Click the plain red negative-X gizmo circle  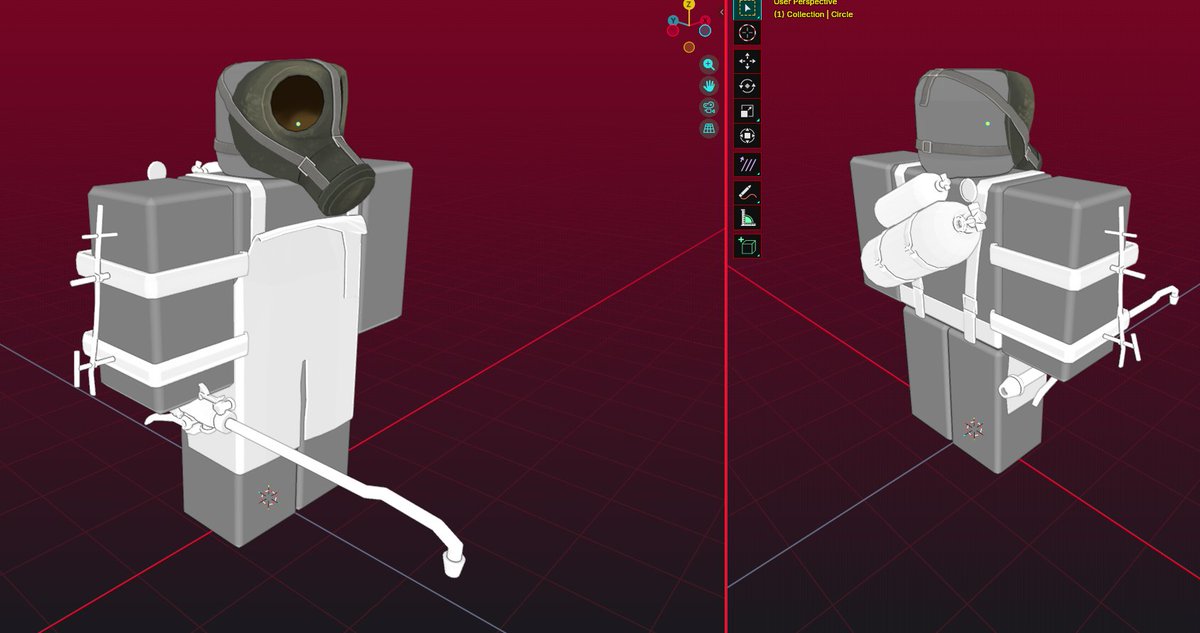coord(673,30)
